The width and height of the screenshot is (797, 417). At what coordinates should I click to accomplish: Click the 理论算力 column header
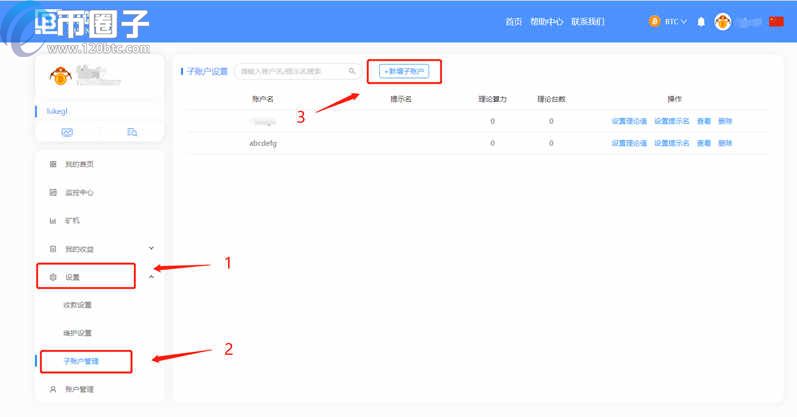click(492, 99)
